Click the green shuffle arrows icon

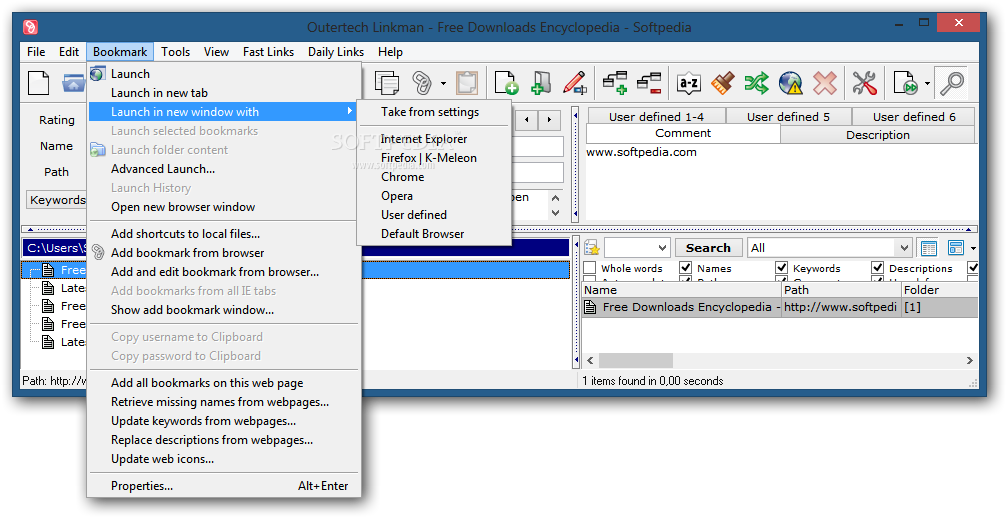(757, 83)
